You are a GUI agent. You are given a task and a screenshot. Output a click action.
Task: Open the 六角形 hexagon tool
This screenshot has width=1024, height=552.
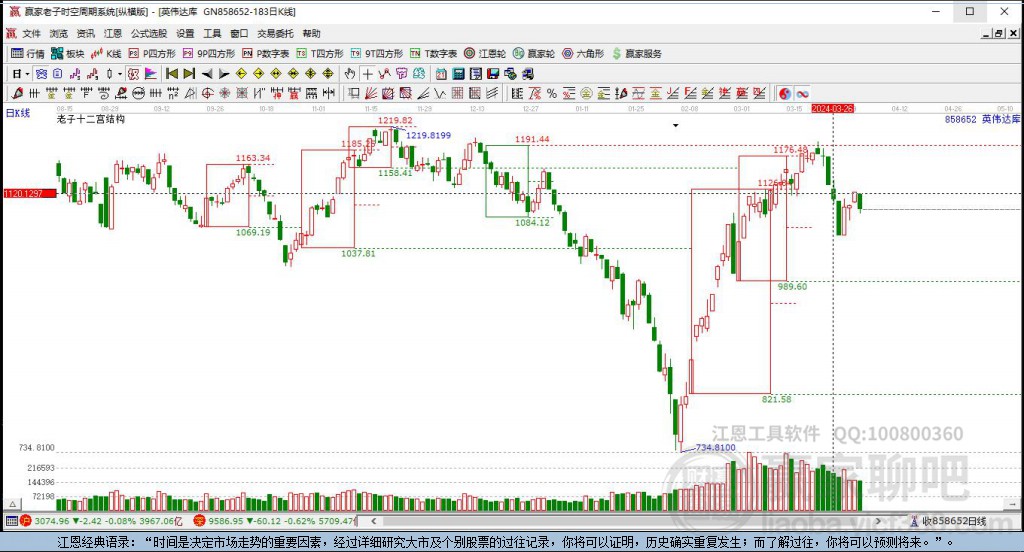click(x=583, y=54)
